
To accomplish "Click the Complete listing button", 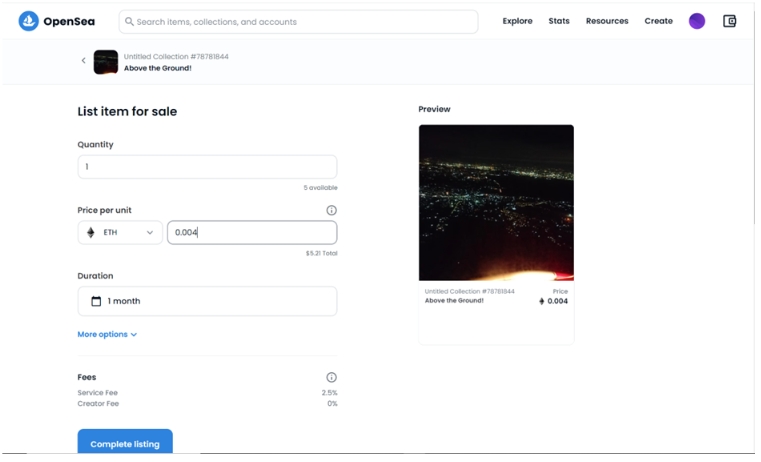I will 125,442.
